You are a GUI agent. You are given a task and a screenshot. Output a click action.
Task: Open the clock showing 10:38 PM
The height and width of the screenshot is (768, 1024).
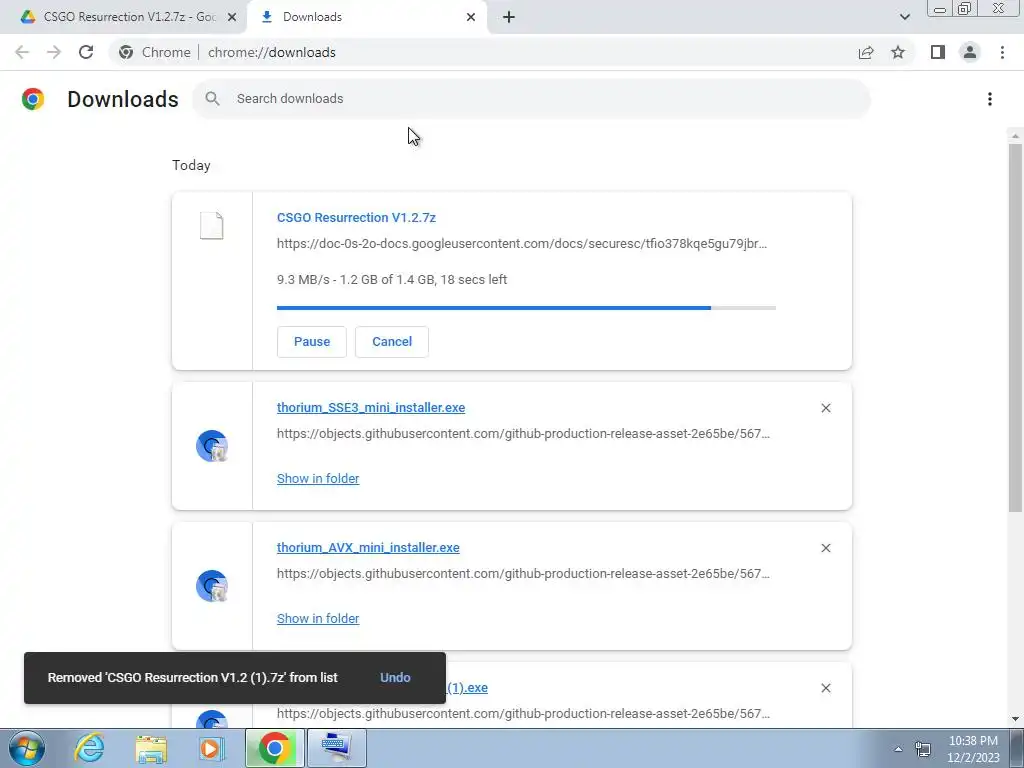click(973, 749)
